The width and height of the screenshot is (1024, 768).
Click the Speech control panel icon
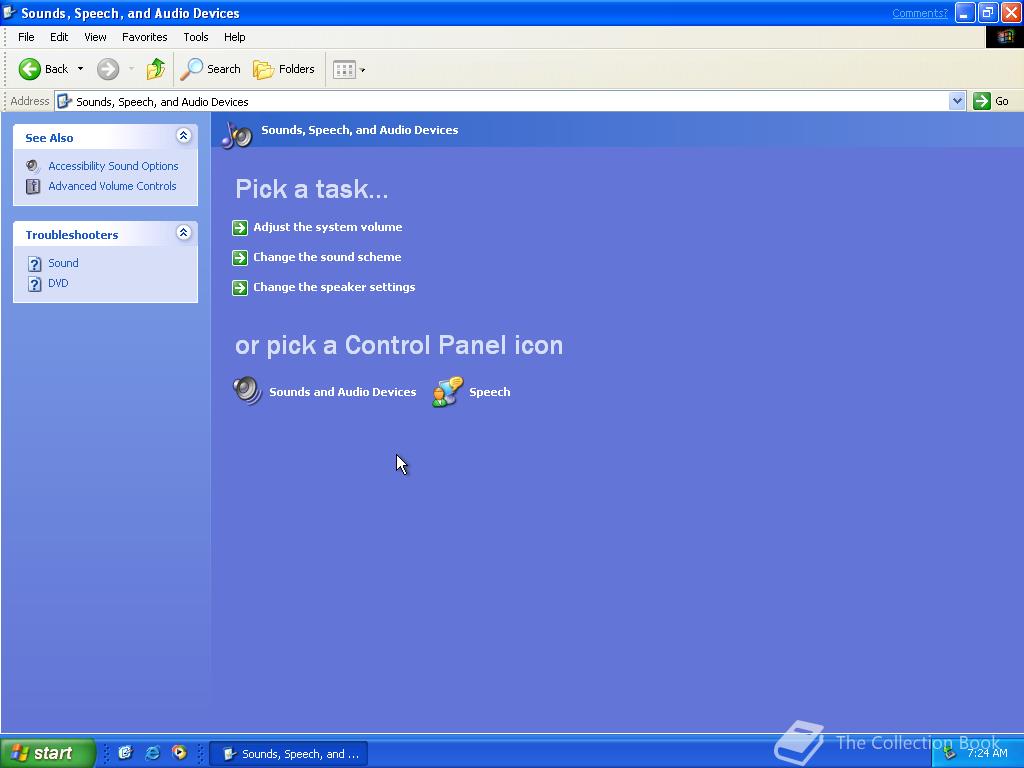[x=448, y=391]
